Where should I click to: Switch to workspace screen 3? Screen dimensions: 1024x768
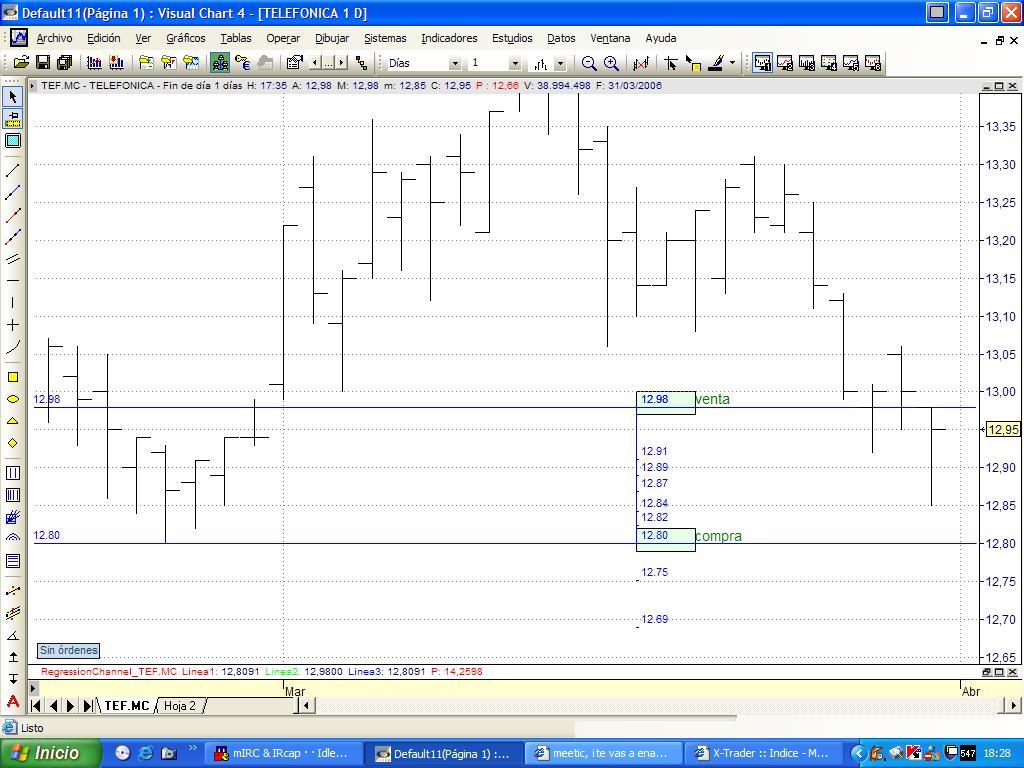click(x=807, y=63)
